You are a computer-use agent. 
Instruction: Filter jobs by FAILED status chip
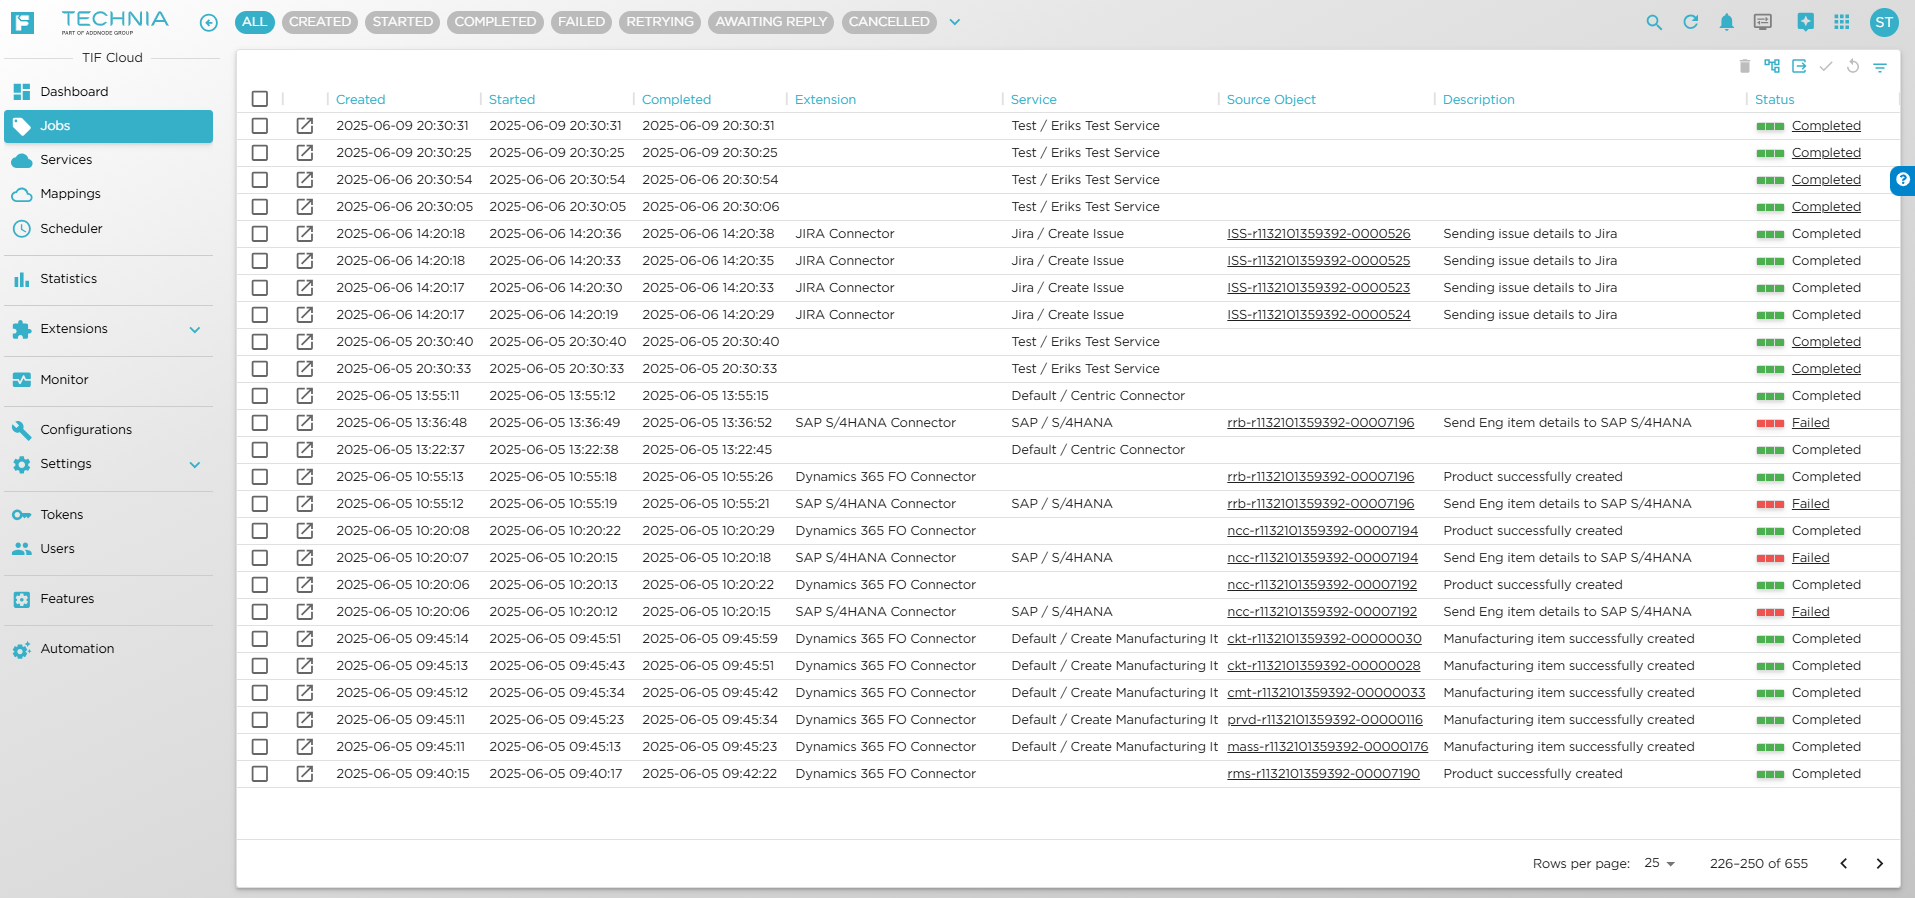(x=581, y=22)
